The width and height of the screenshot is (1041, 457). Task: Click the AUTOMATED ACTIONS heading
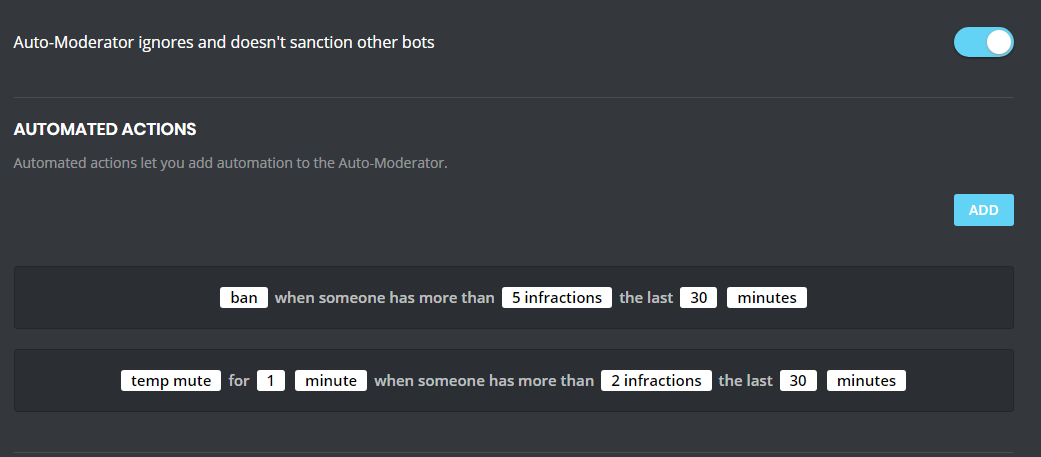105,129
